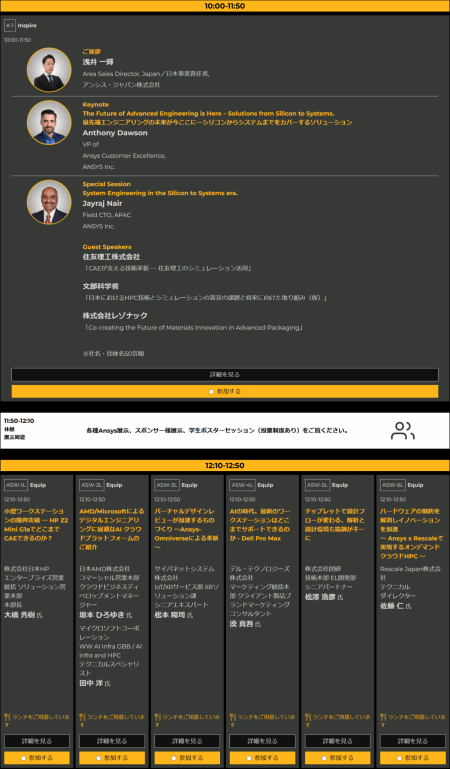Click the ASW-4L title mentioning Dell Pro Max
Image resolution: width=450 pixels, height=769 pixels.
[262, 524]
